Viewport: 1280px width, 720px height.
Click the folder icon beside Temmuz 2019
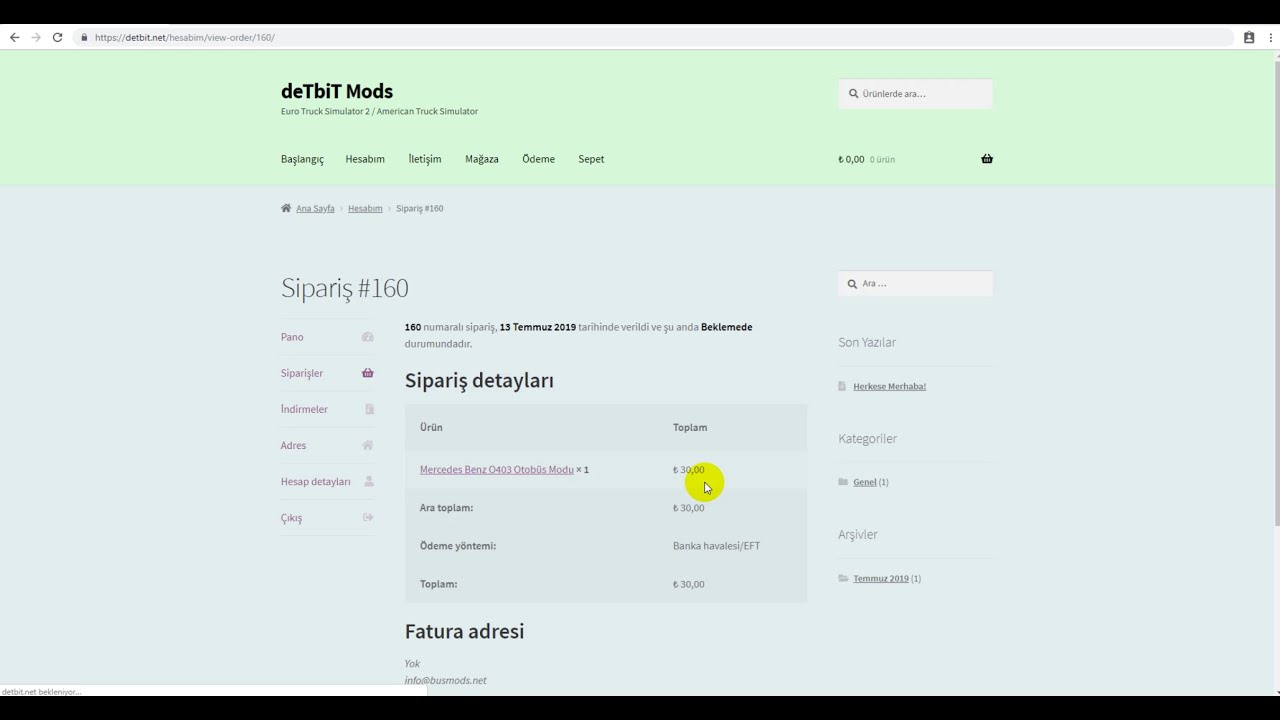point(843,578)
